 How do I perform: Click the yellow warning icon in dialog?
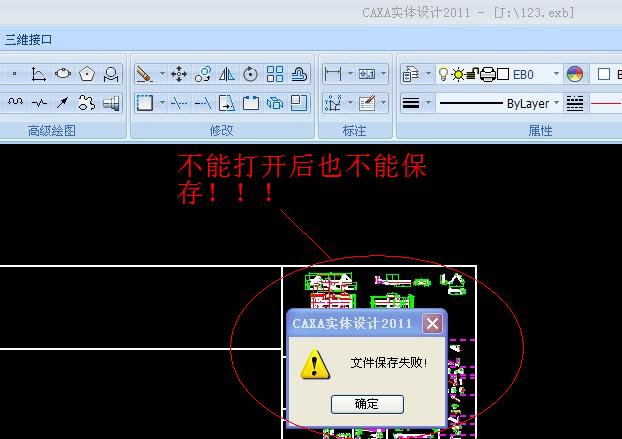click(315, 364)
